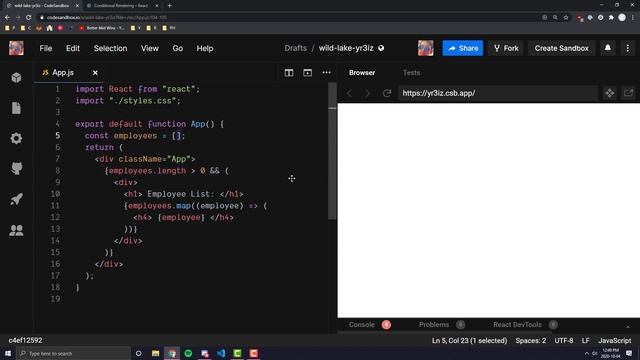Viewport: 640px width, 360px height.
Task: Open notifications bell icon
Action: coord(608,48)
